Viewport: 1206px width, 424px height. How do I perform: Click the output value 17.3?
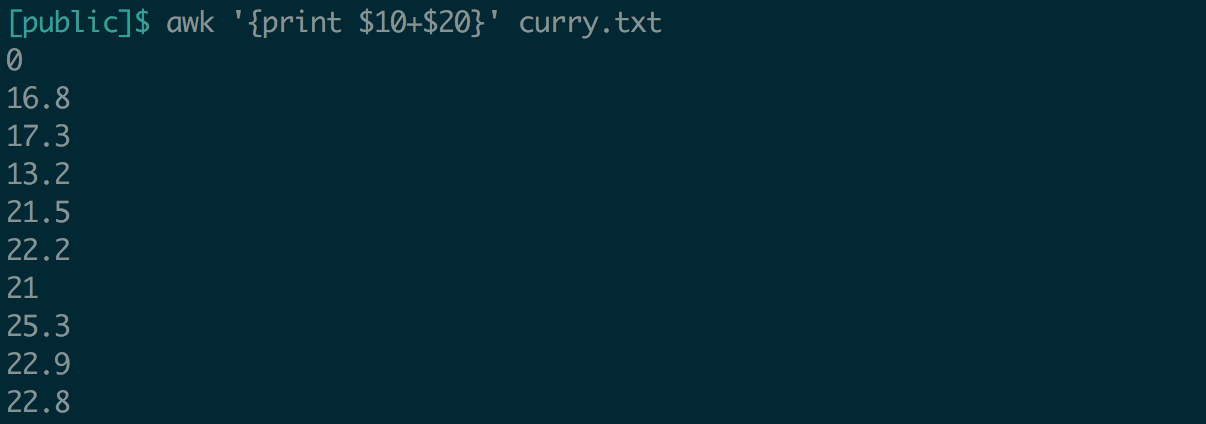(38, 137)
